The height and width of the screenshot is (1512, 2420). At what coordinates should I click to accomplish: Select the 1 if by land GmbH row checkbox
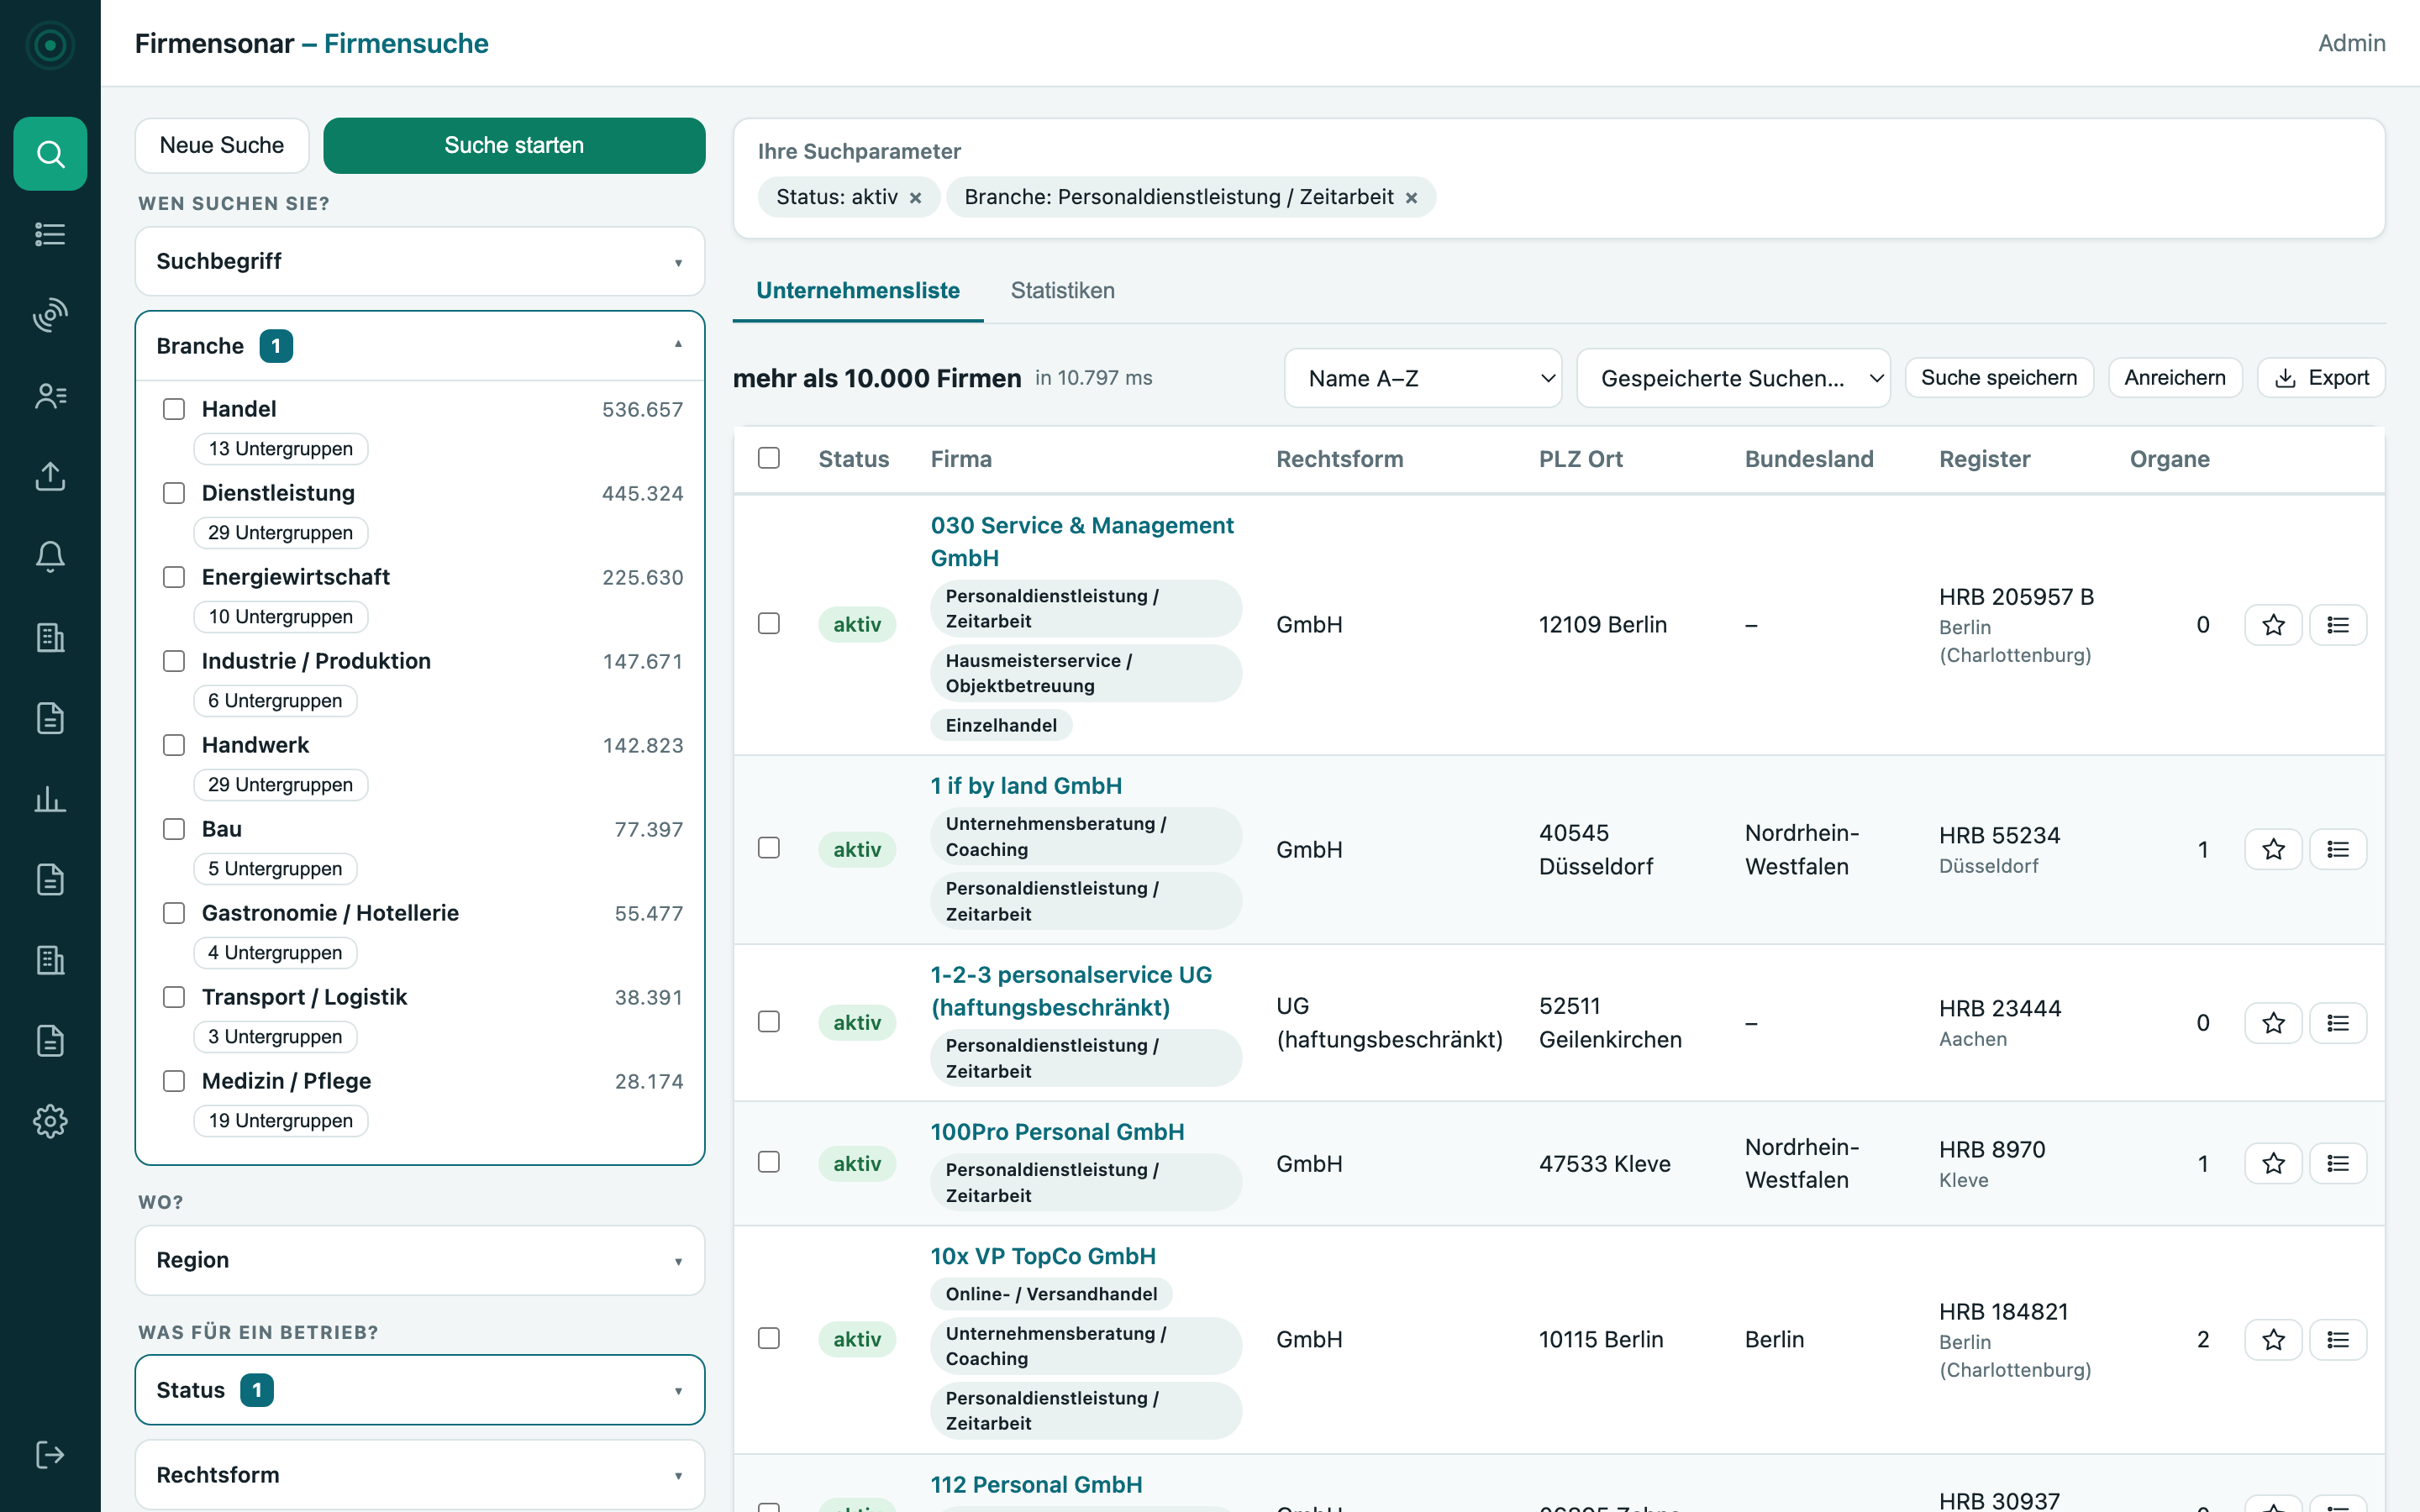pos(769,848)
